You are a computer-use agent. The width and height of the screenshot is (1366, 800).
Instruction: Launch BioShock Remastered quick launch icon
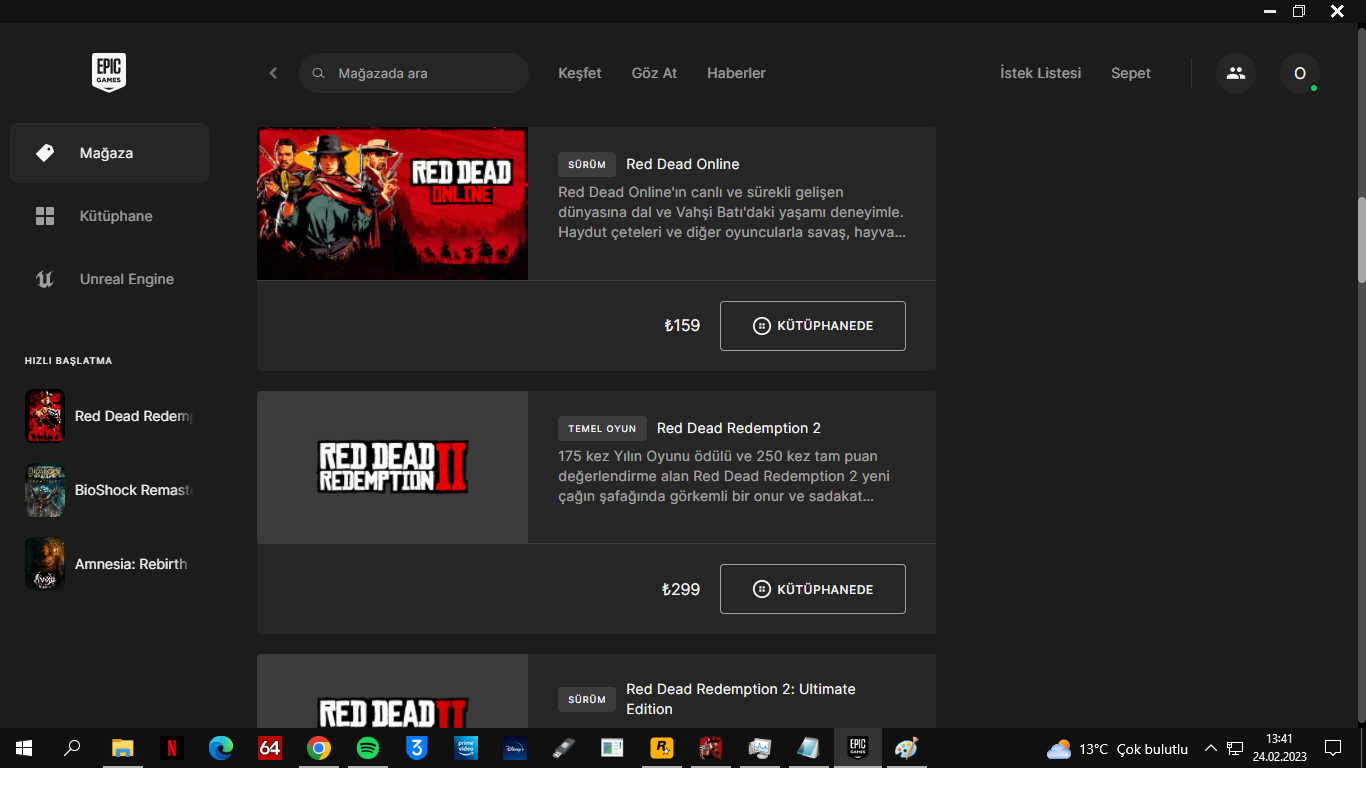coord(45,490)
